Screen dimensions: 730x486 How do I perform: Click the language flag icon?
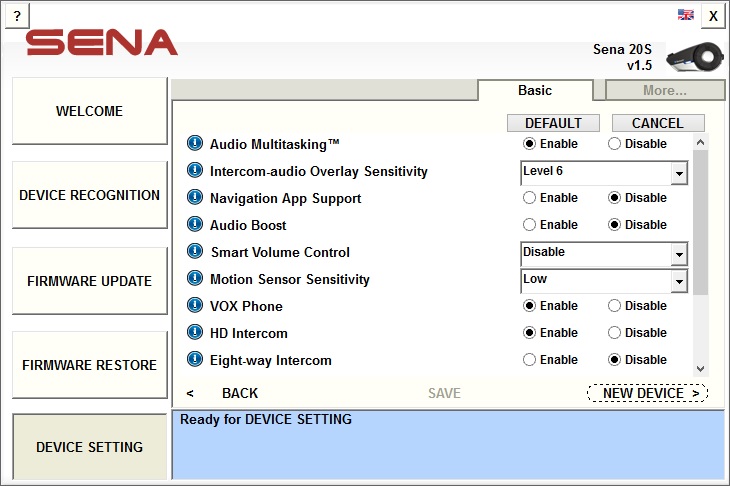pyautogui.click(x=685, y=15)
